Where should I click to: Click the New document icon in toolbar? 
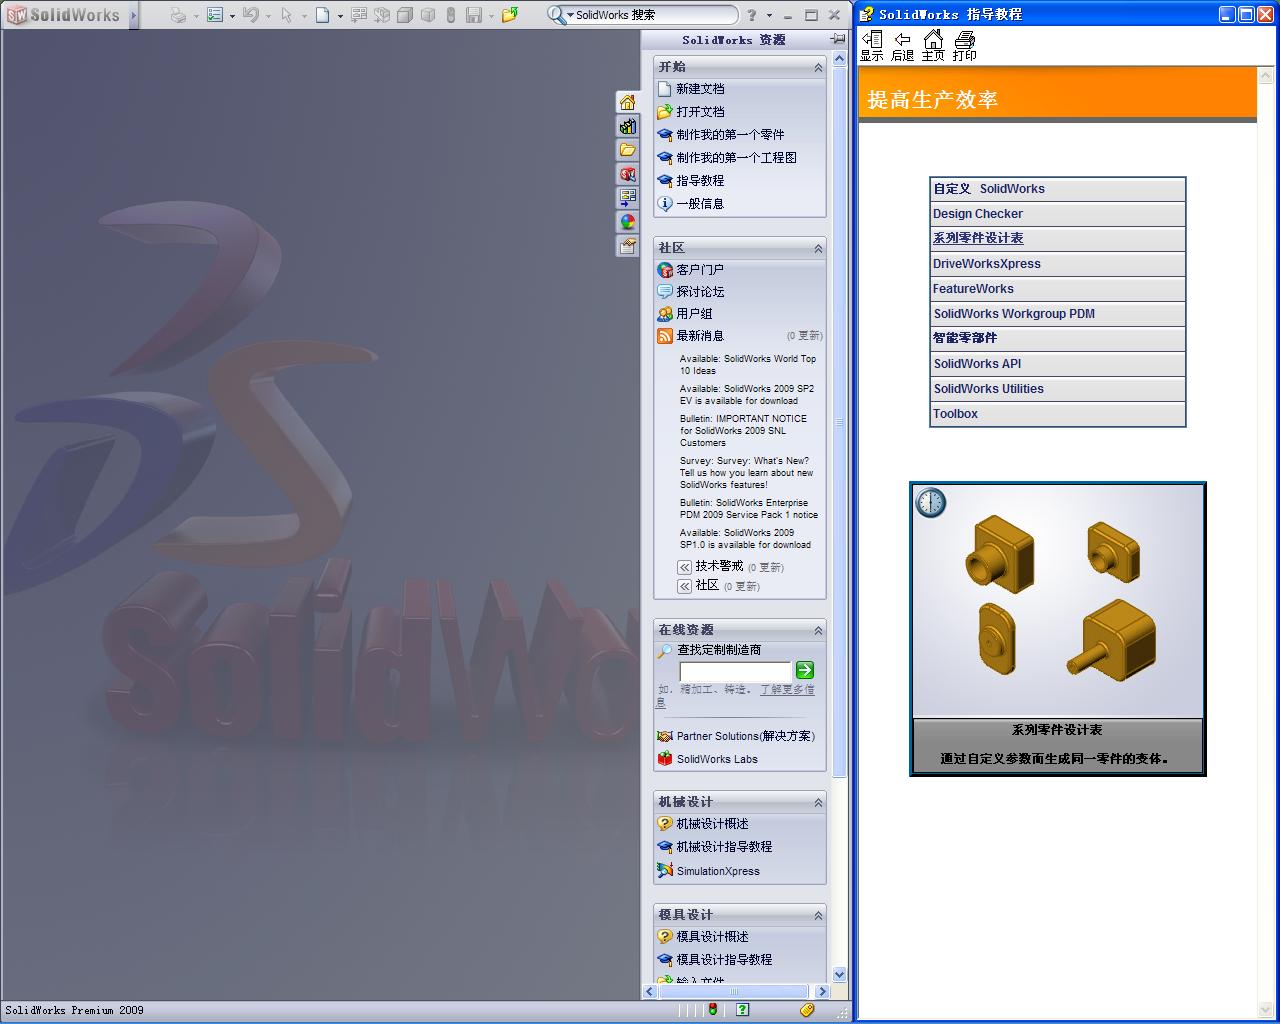coord(322,15)
